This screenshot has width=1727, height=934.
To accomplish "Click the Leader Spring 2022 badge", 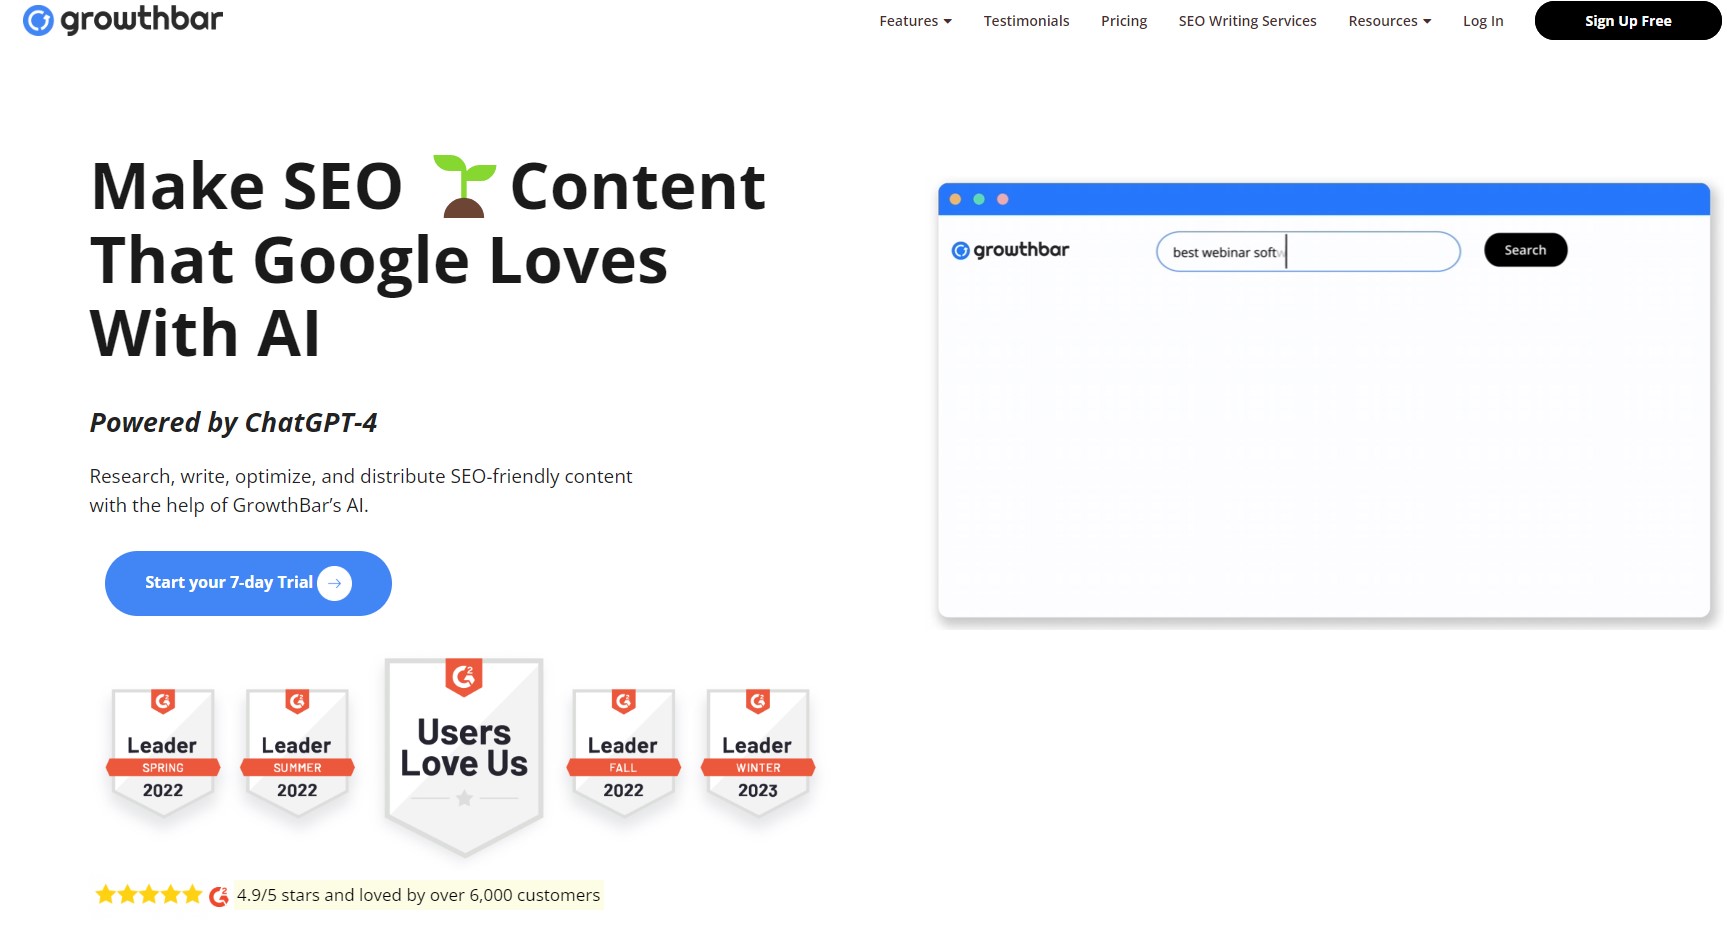I will pyautogui.click(x=163, y=752).
